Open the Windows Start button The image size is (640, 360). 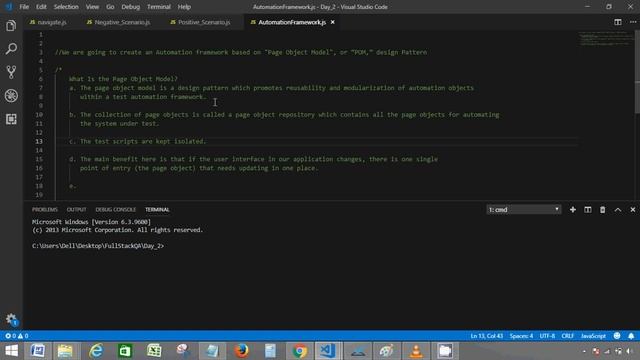11,351
